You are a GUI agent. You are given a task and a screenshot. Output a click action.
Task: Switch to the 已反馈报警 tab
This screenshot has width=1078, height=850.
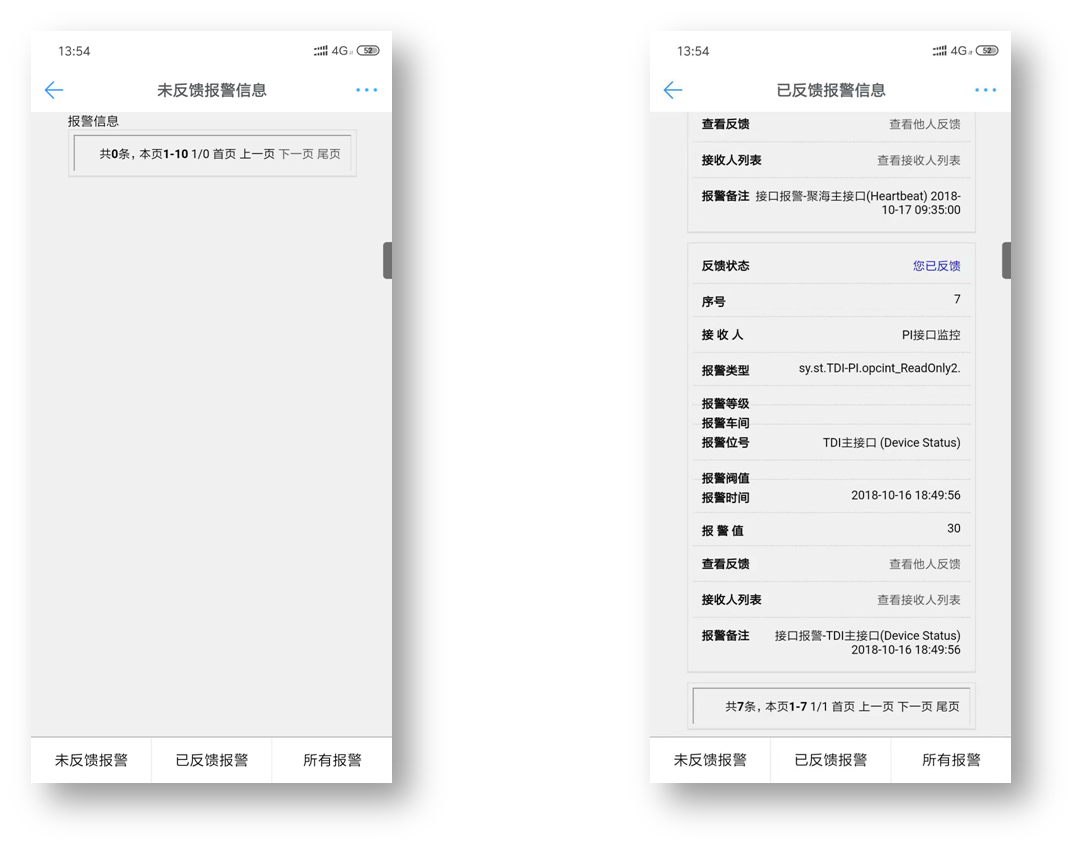(x=211, y=760)
